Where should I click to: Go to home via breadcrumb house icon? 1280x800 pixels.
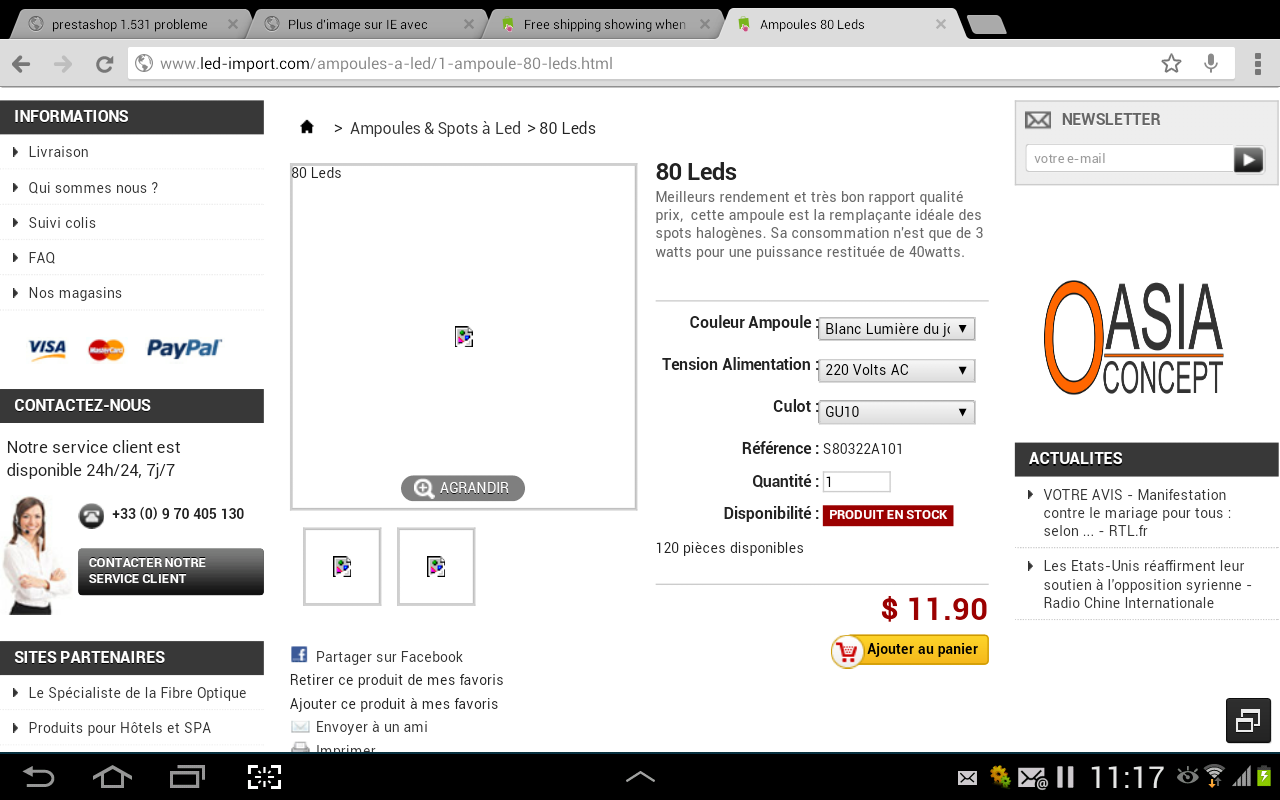point(307,127)
